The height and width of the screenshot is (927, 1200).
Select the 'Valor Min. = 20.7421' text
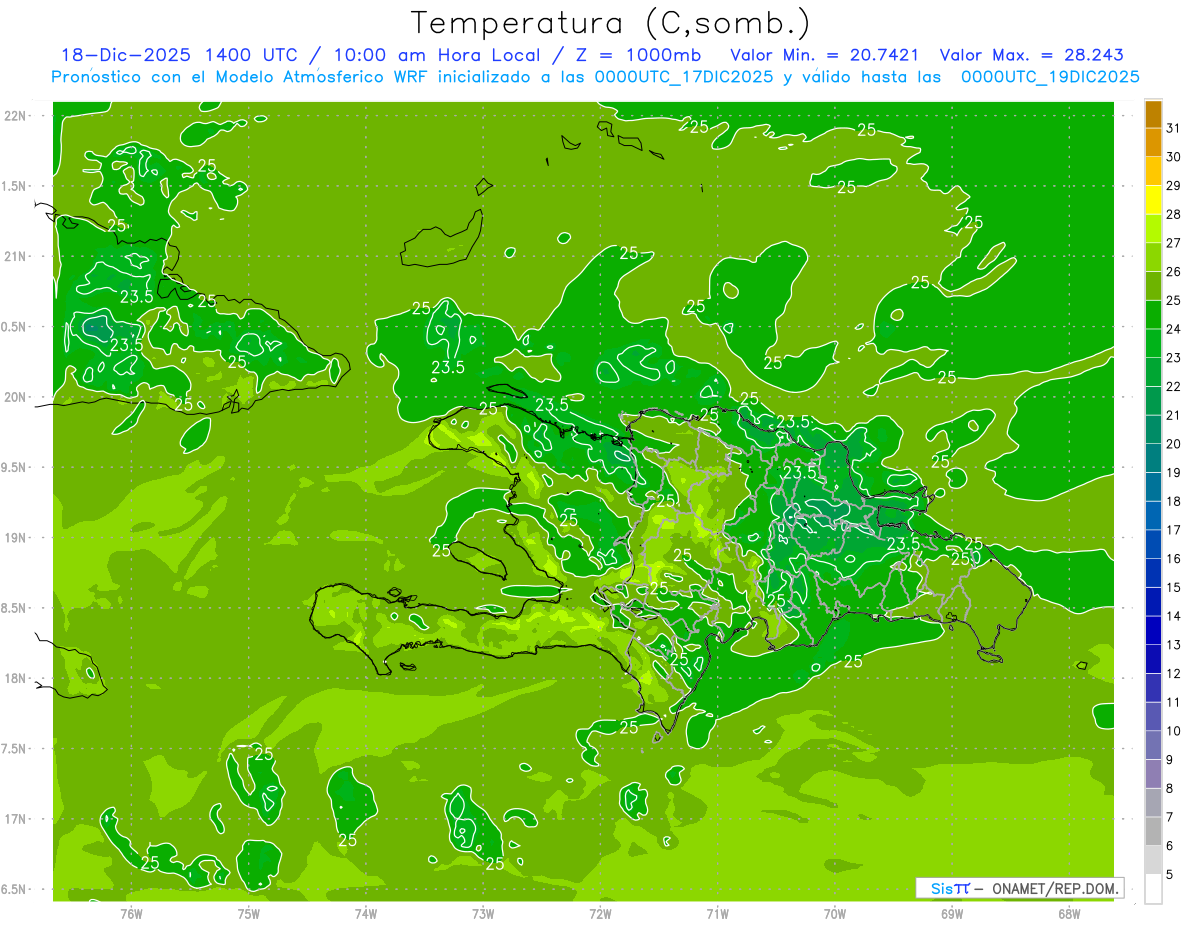(x=825, y=55)
